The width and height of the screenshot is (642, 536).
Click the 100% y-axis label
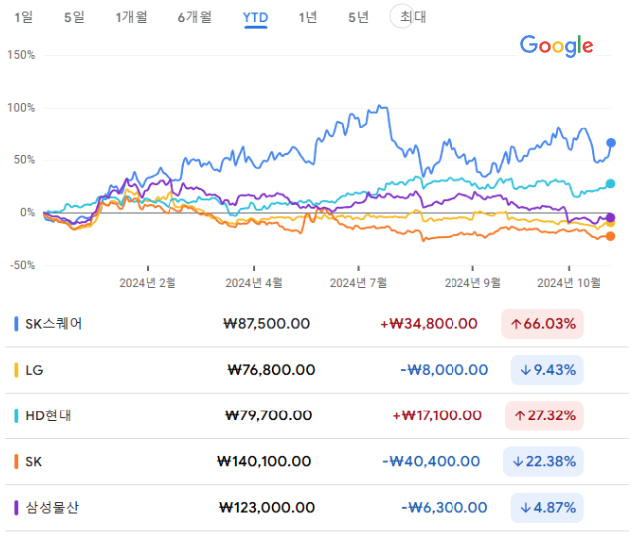pos(21,108)
